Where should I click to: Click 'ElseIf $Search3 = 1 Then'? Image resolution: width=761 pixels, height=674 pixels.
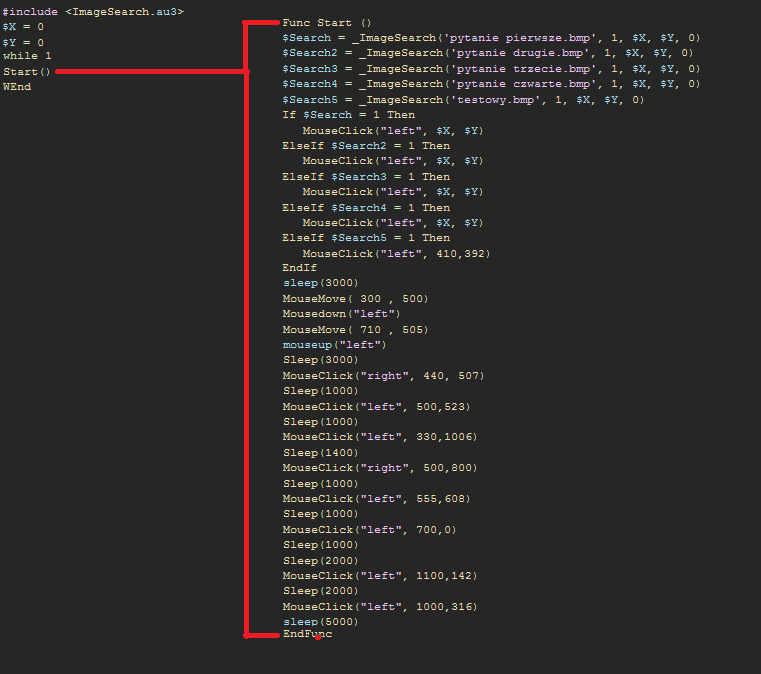pos(366,177)
